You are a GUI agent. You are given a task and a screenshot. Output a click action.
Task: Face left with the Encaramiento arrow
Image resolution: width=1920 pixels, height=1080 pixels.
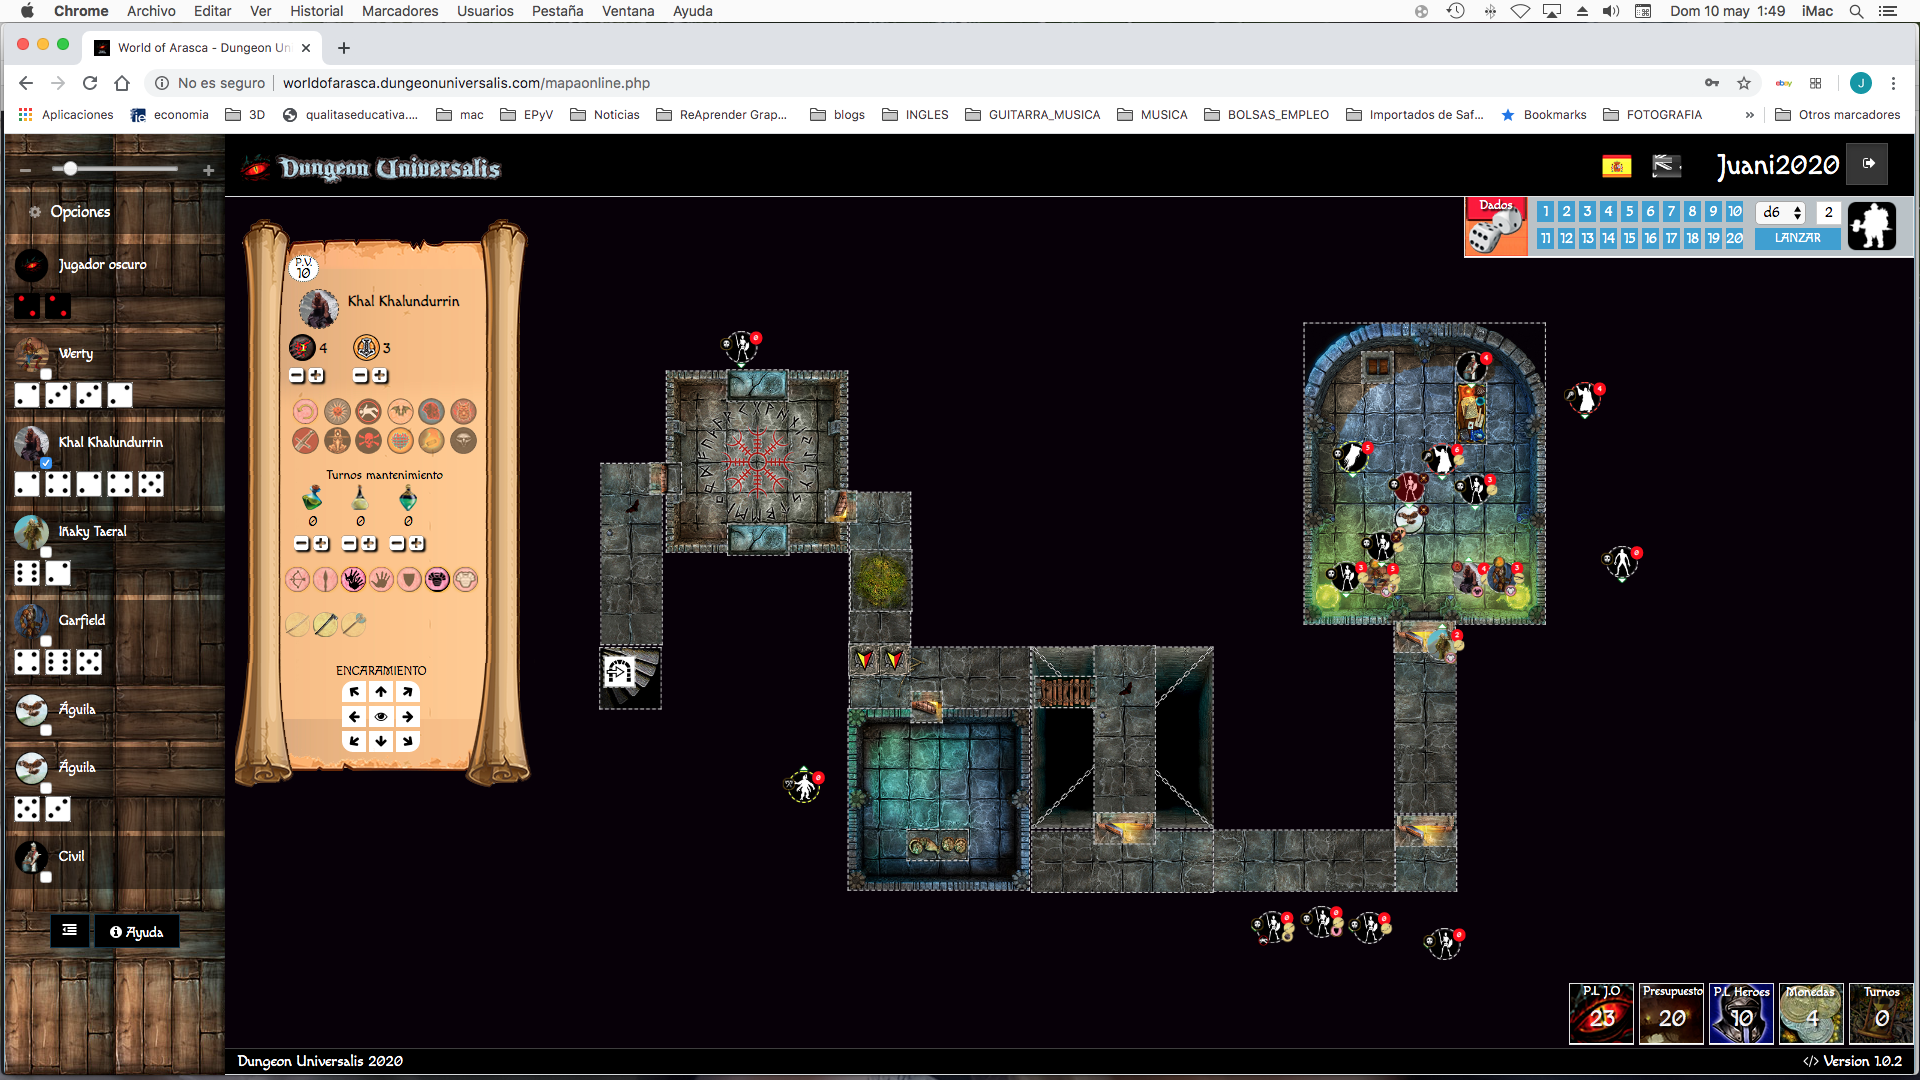[354, 717]
